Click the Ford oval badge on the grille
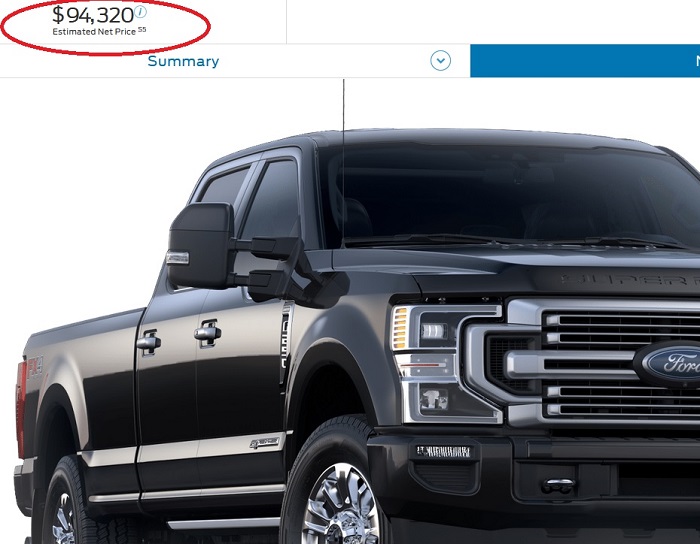 pyautogui.click(x=668, y=363)
